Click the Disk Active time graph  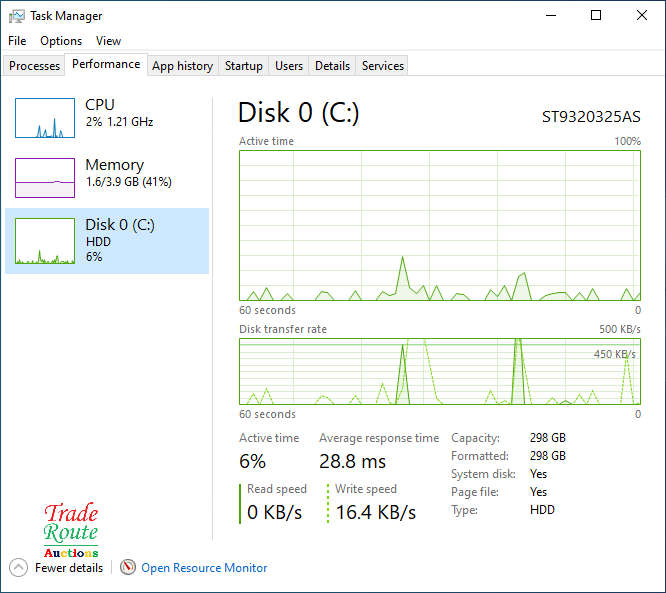(x=440, y=225)
